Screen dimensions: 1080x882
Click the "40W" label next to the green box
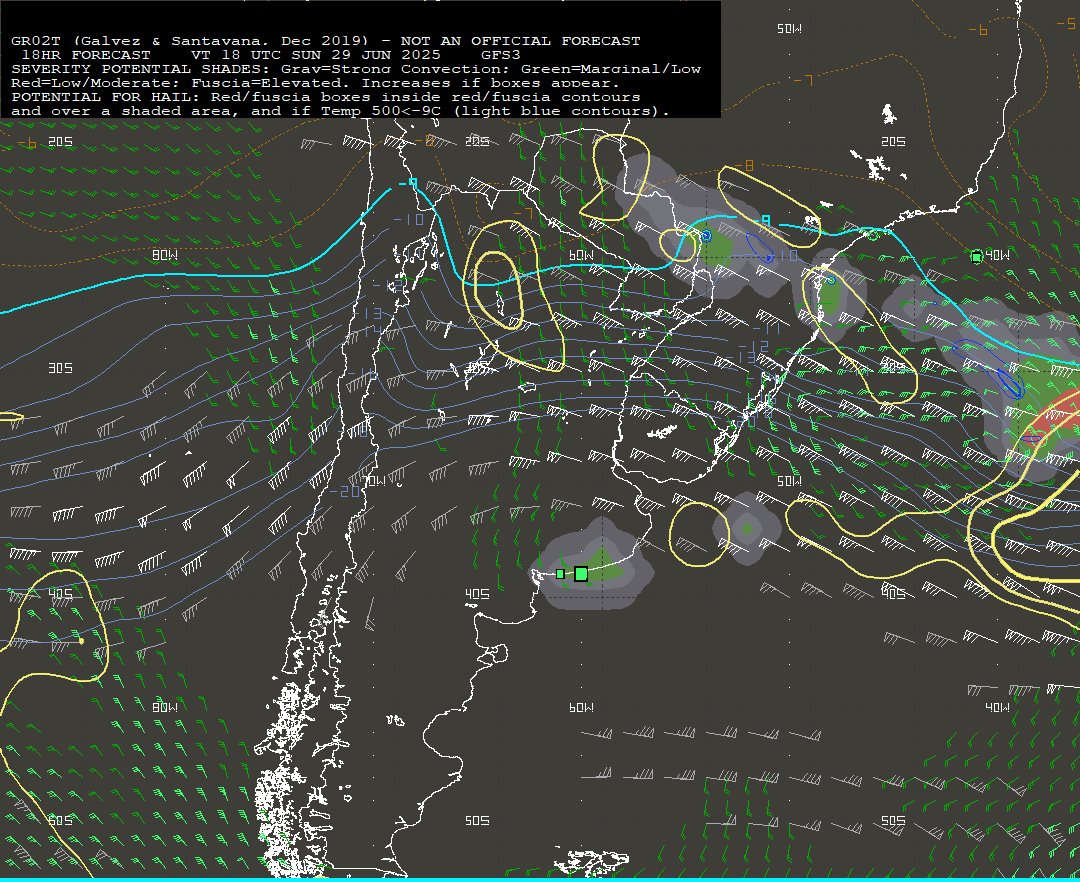point(997,255)
